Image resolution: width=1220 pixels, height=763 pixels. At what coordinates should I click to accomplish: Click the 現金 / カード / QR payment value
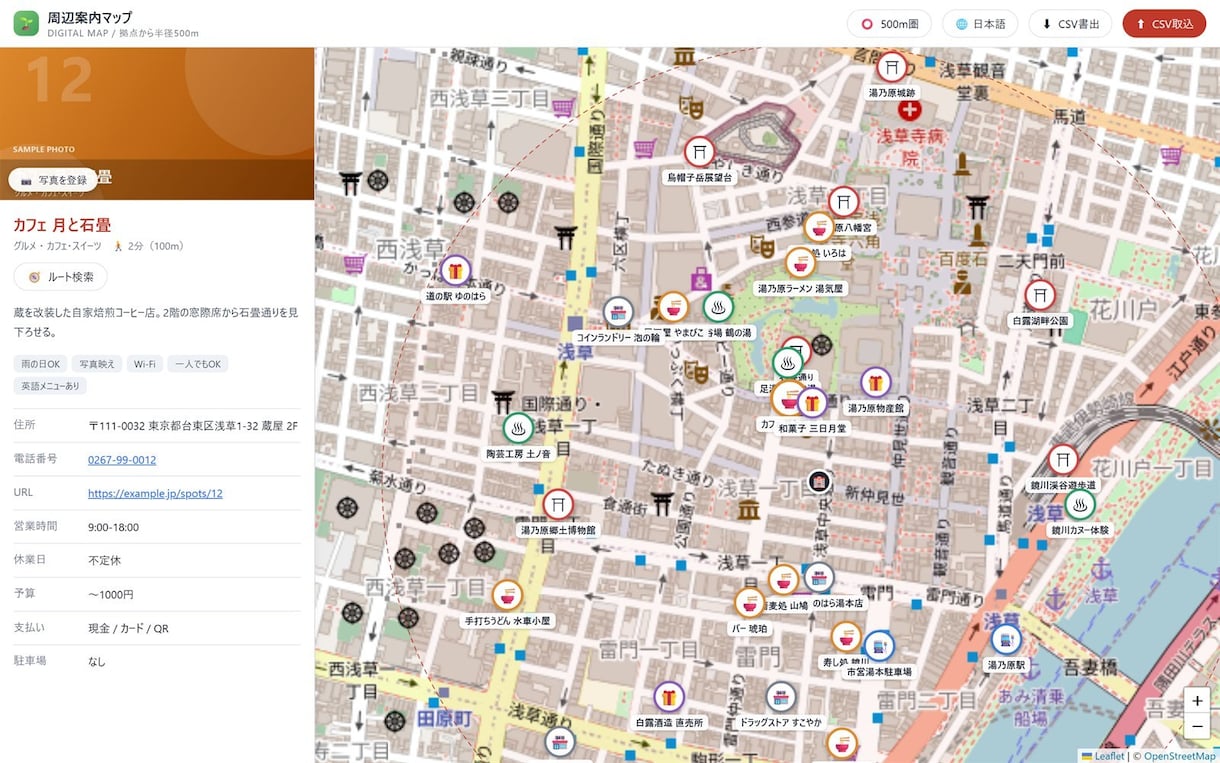tap(128, 628)
